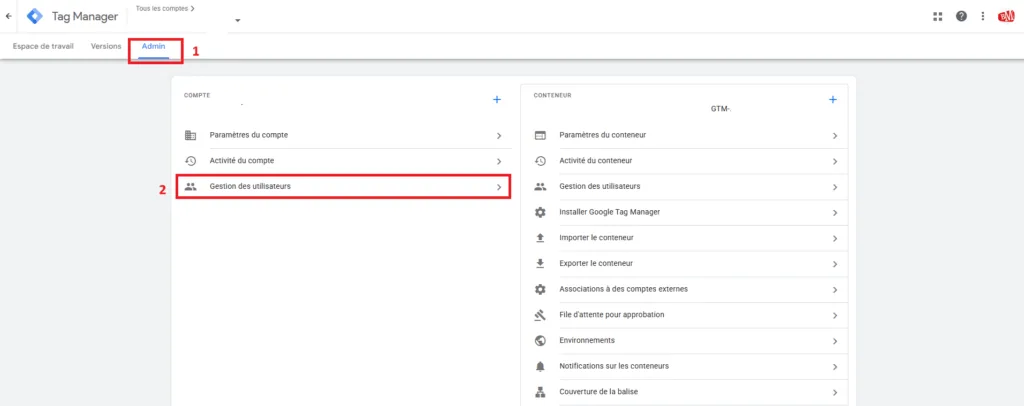Click the history icon for Activité du compte

pyautogui.click(x=190, y=161)
